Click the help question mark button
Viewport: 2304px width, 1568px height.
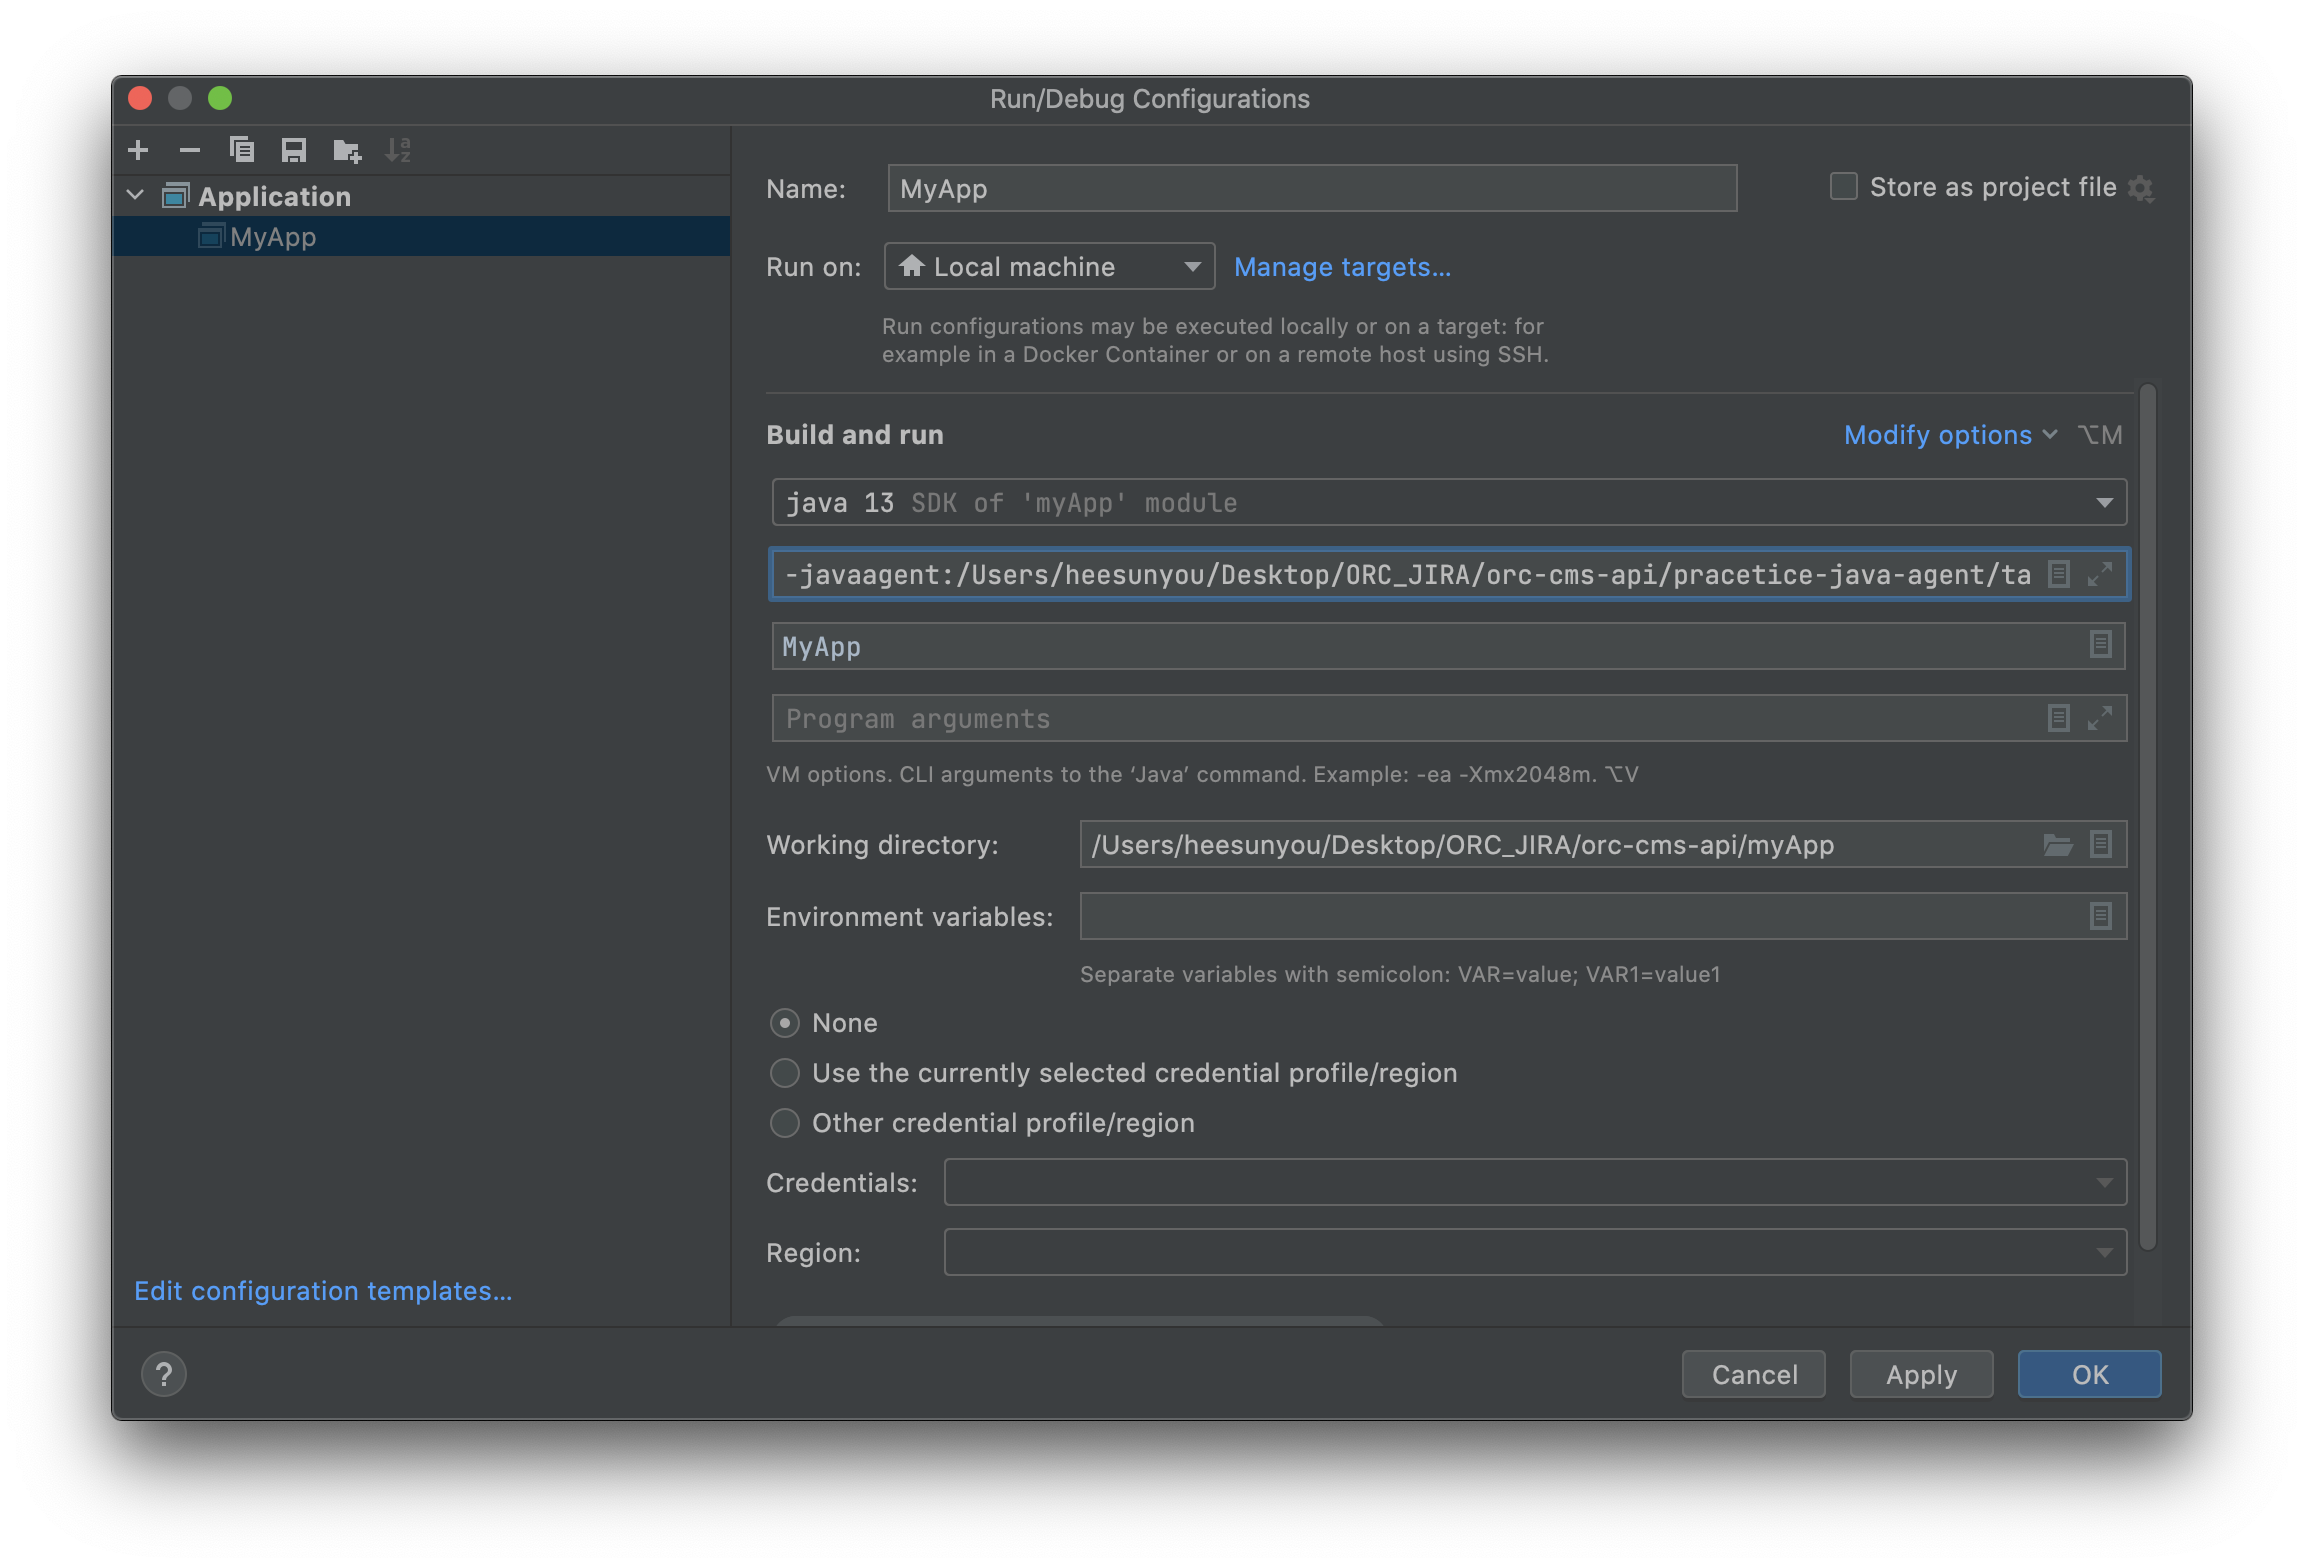[164, 1374]
